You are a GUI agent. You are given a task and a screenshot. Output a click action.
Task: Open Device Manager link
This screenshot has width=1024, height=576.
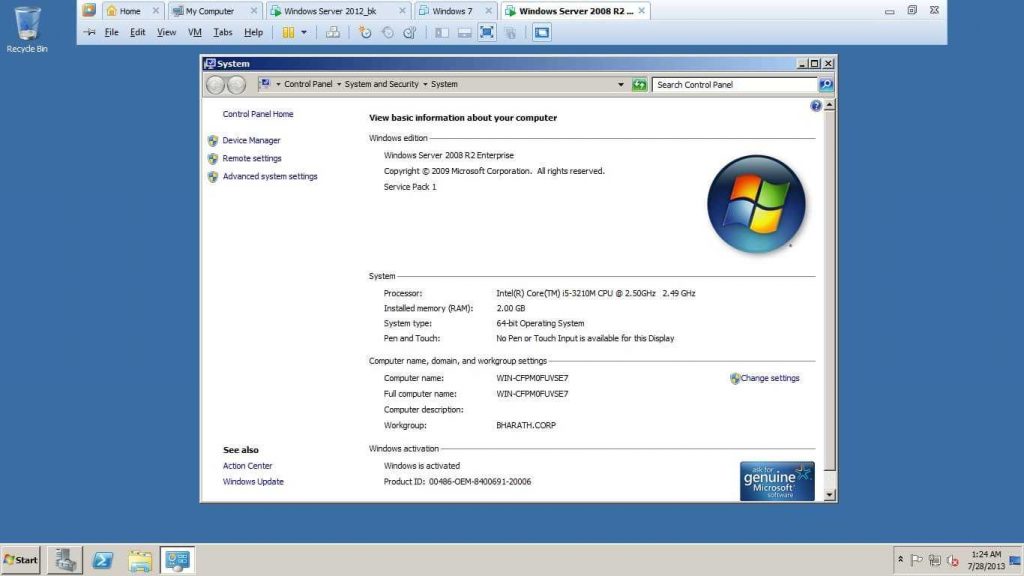(x=251, y=140)
